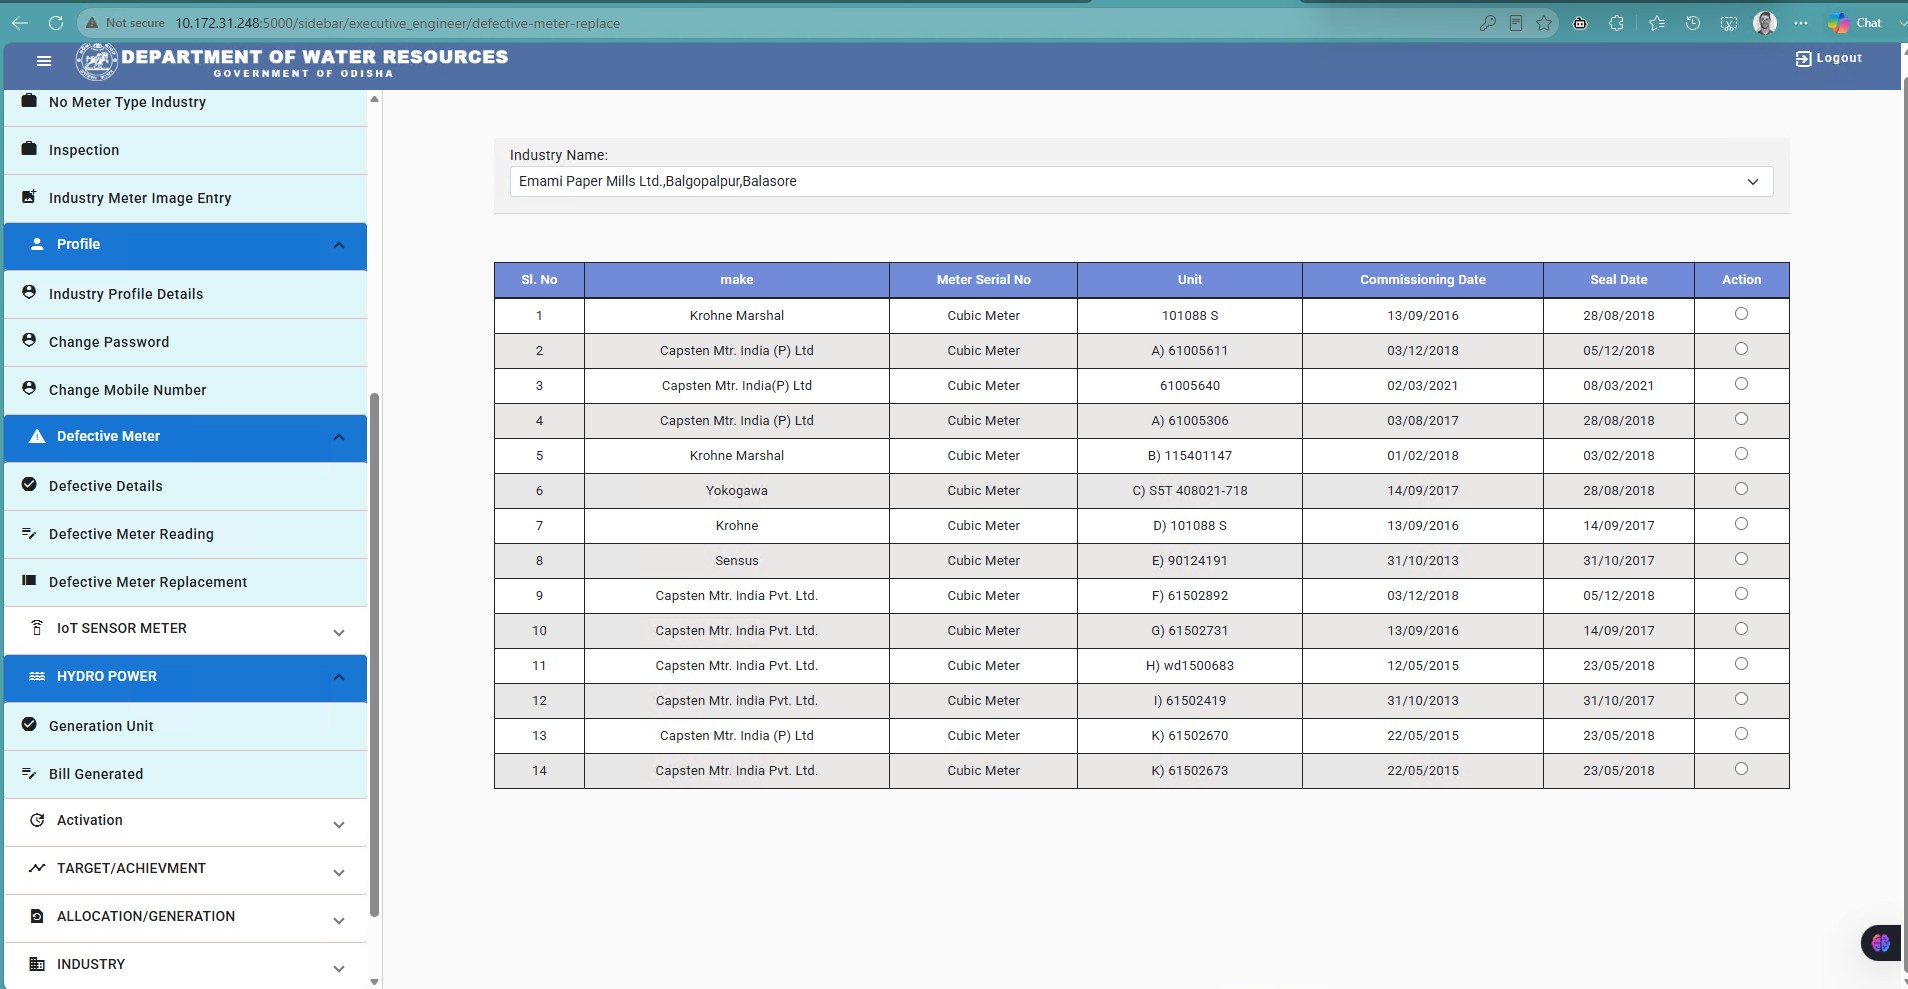Viewport: 1908px width, 989px height.
Task: Select the radio button for meter 61005640
Action: tap(1741, 384)
